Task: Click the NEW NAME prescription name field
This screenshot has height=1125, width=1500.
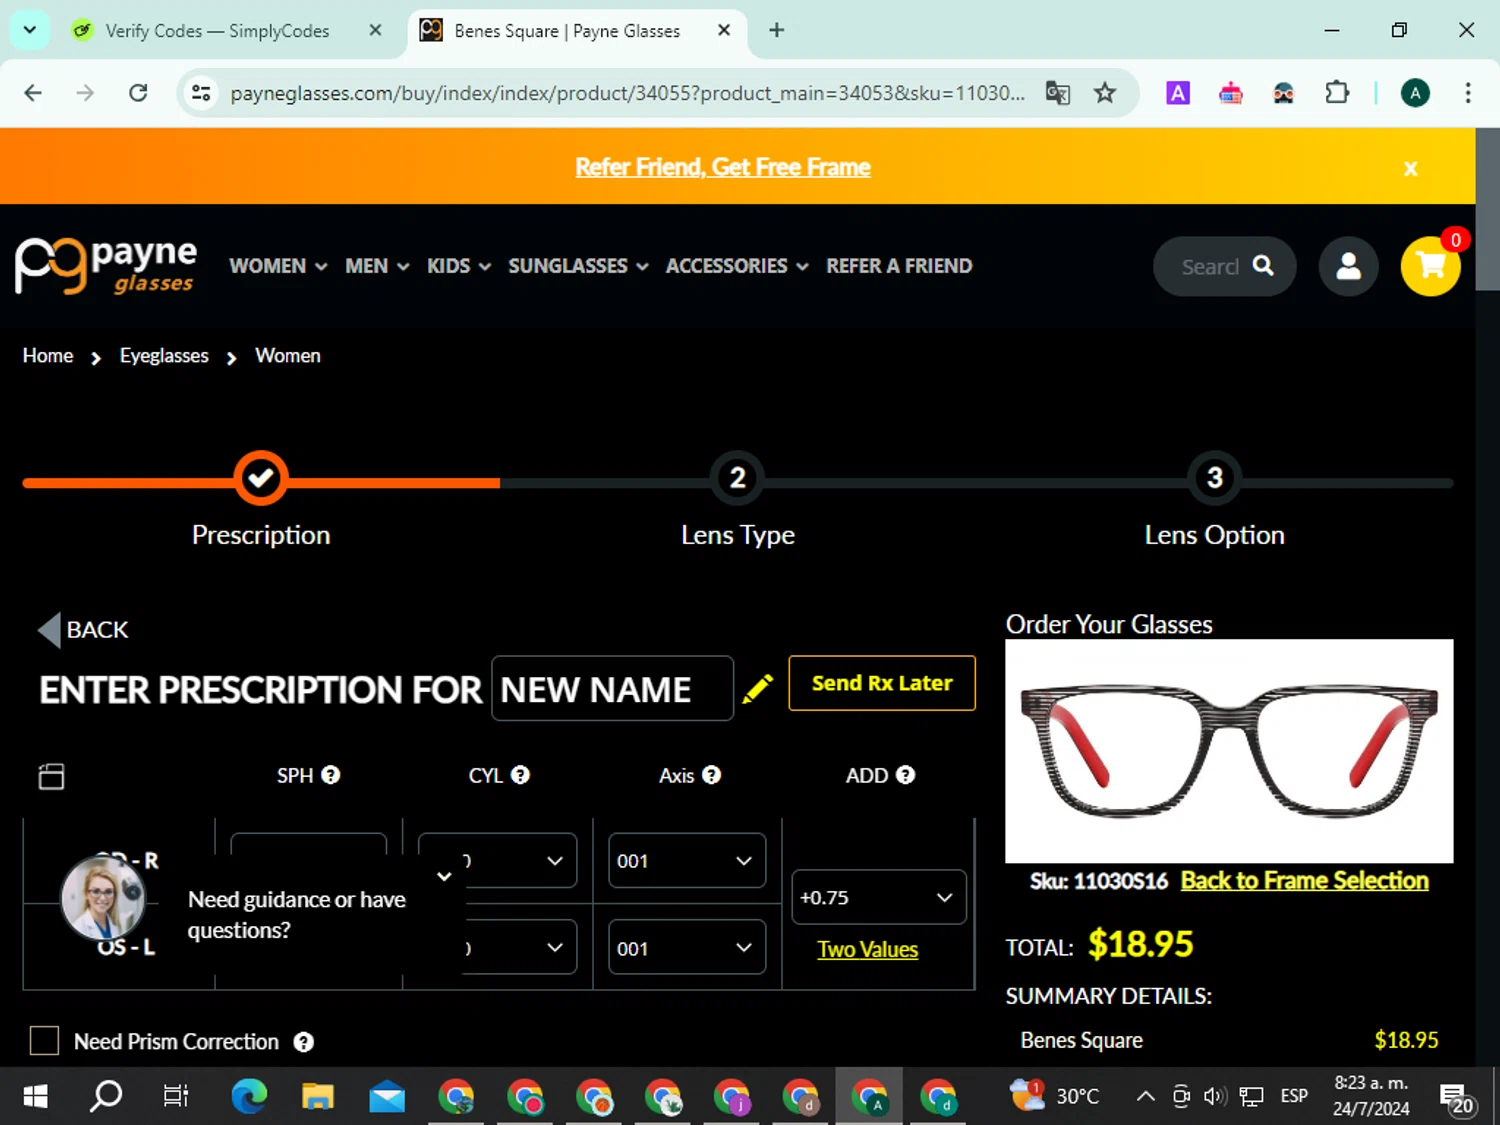Action: tap(612, 688)
